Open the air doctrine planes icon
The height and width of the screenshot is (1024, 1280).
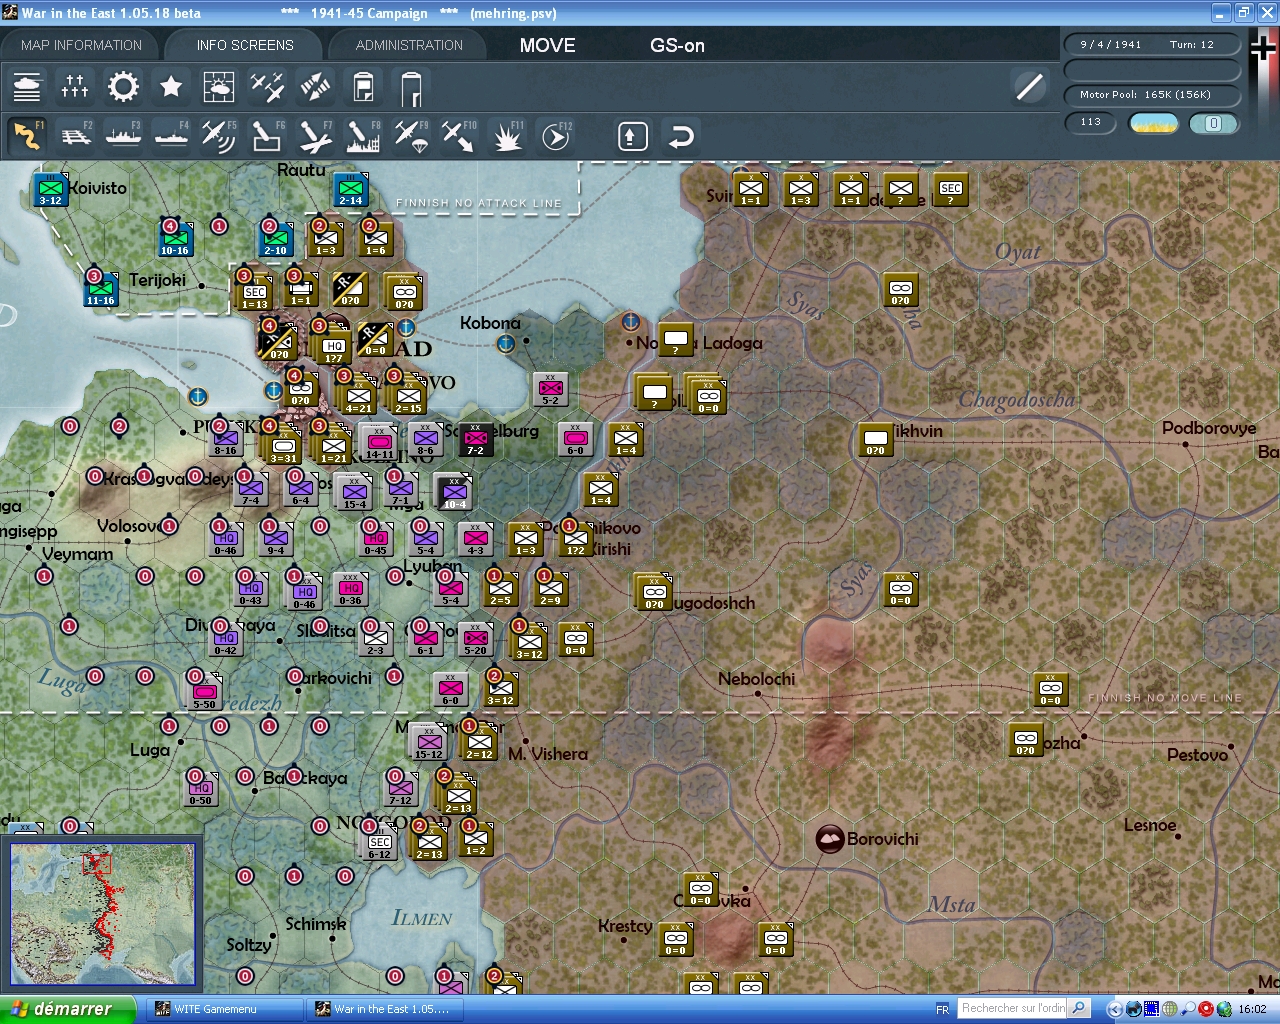pyautogui.click(x=267, y=87)
